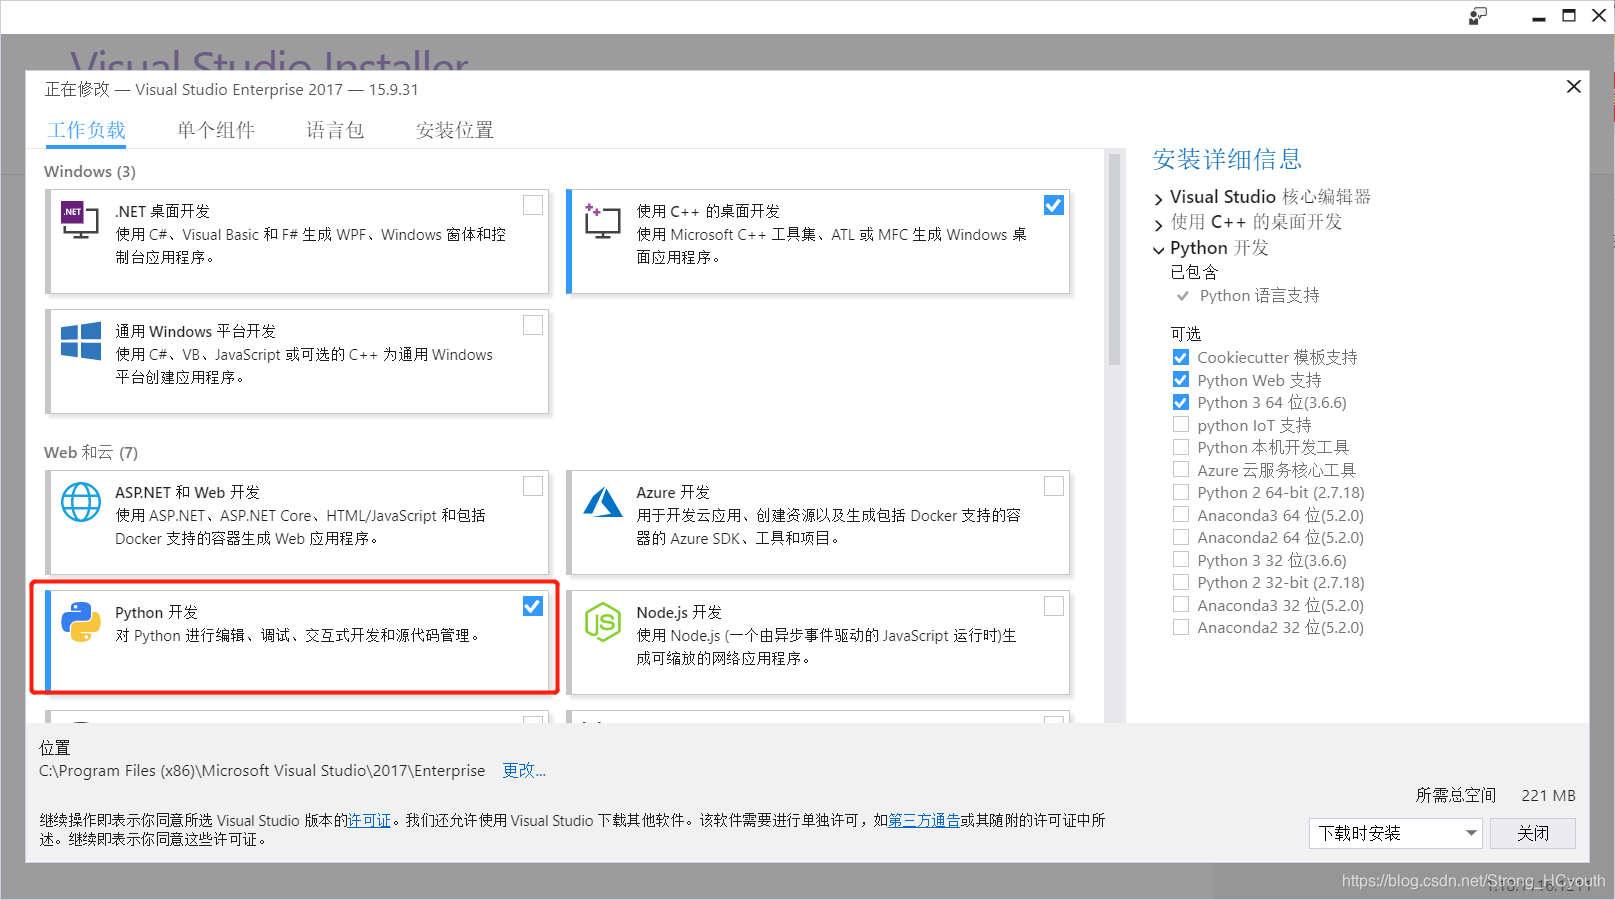Switch to the 工作负载 tab
The width and height of the screenshot is (1615, 900).
click(87, 130)
